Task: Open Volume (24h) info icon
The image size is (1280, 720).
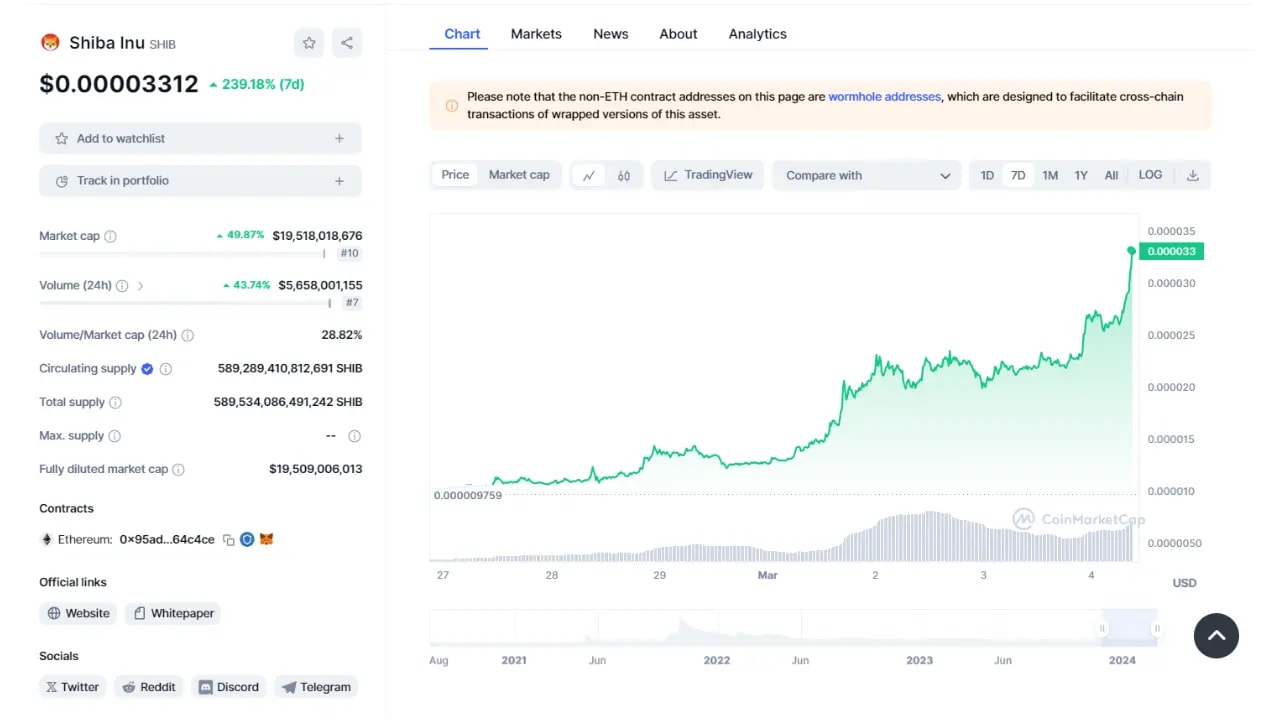Action: pyautogui.click(x=122, y=286)
